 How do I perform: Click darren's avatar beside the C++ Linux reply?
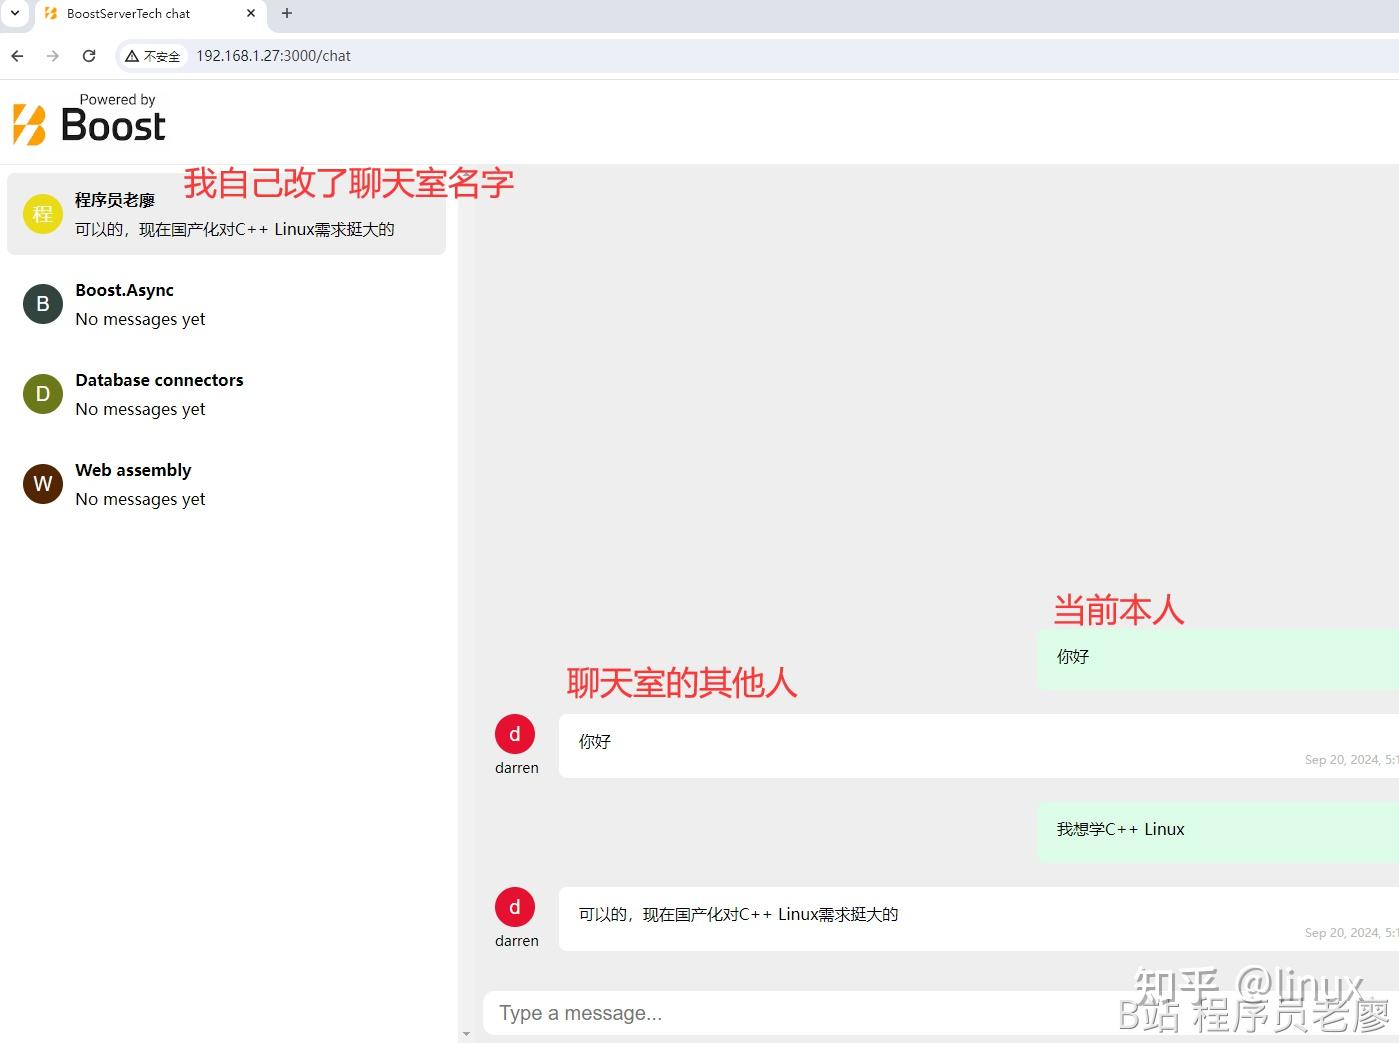point(514,906)
